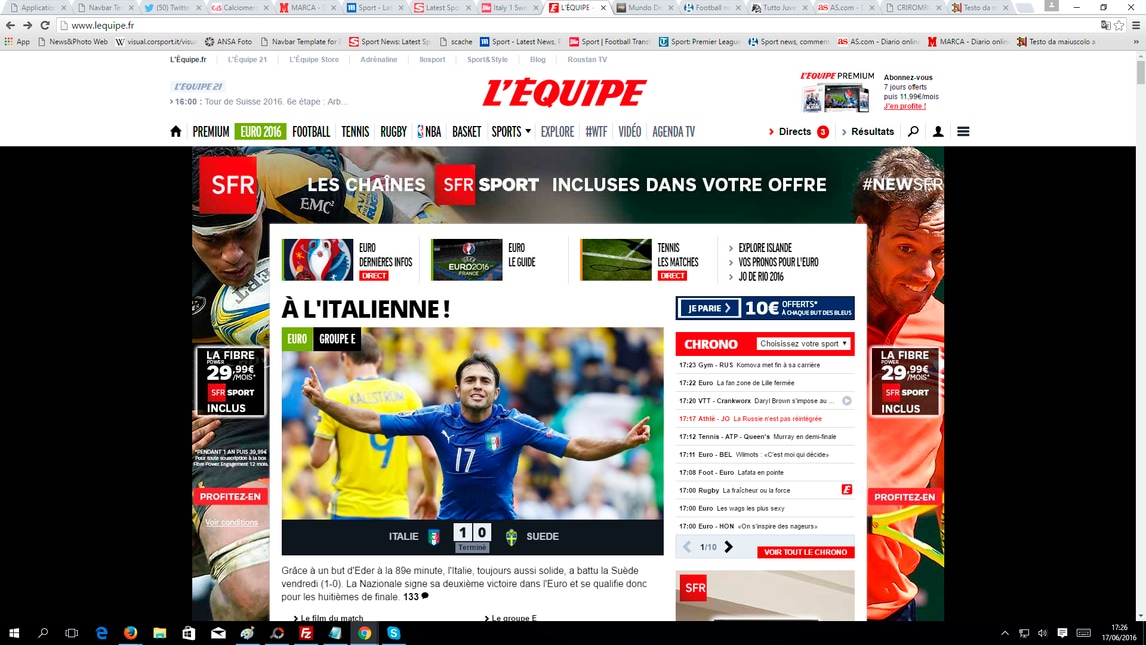Open PREMIUM menu item

tap(210, 131)
